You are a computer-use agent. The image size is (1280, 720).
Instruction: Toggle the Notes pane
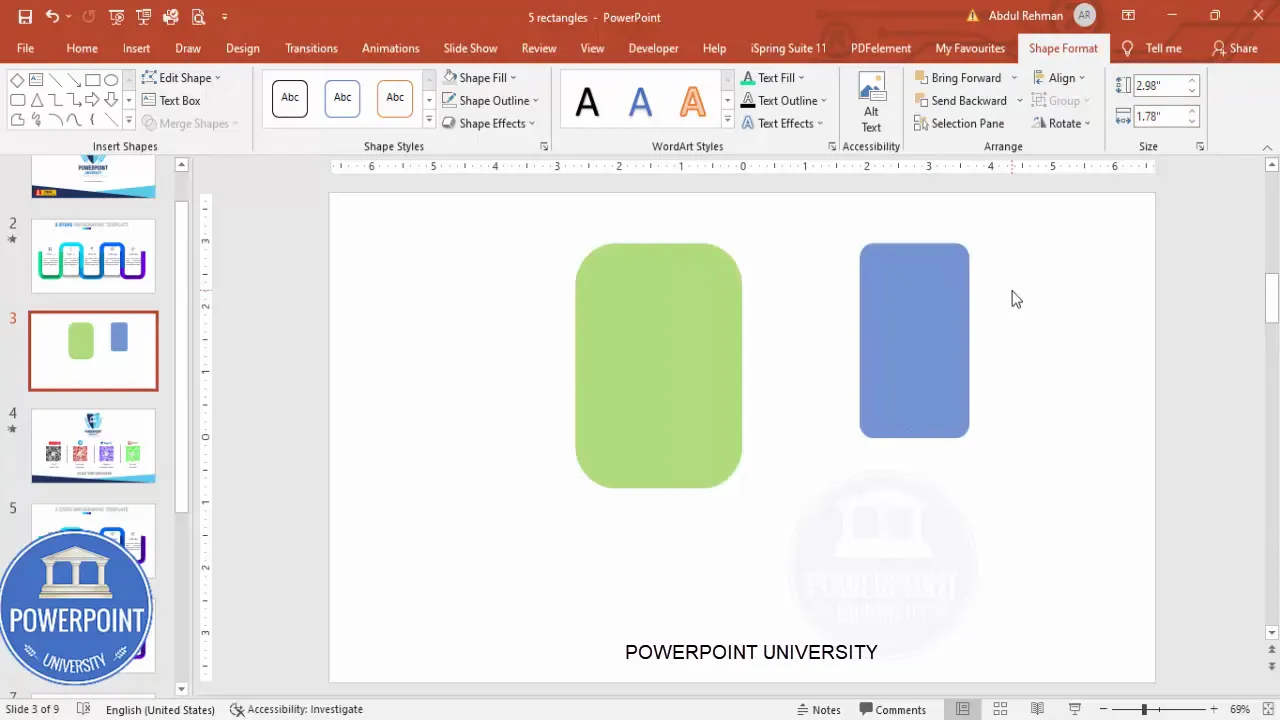click(x=819, y=709)
